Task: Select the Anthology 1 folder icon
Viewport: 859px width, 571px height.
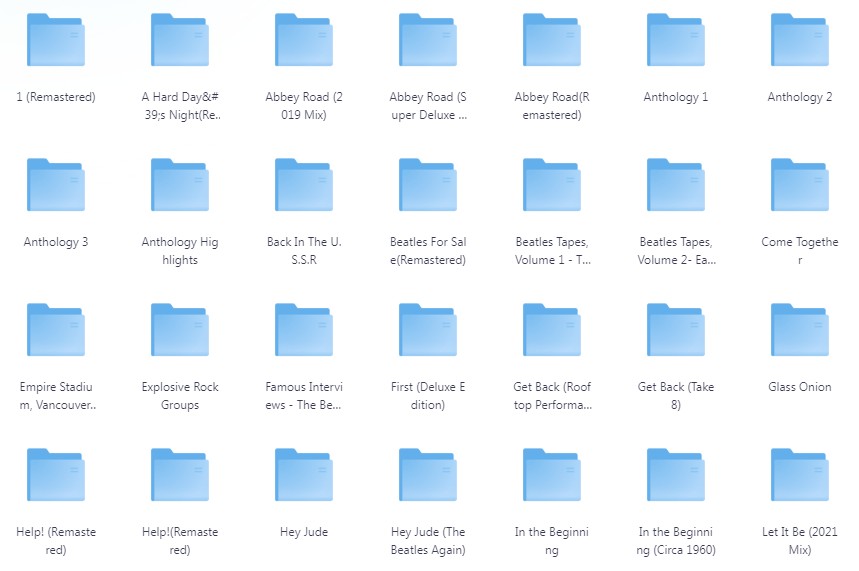Action: (676, 41)
